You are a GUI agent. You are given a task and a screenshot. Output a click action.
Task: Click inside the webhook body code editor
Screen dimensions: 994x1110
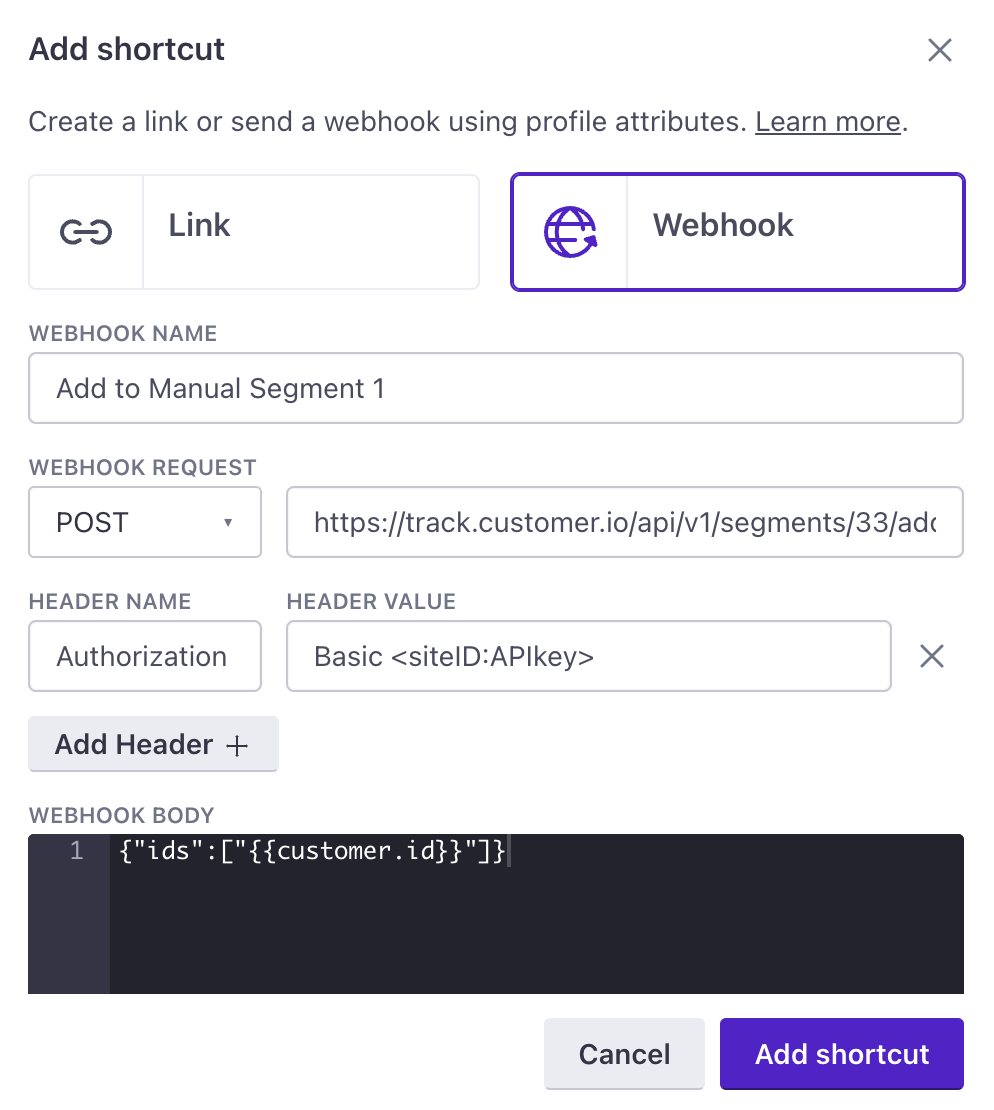point(536,914)
